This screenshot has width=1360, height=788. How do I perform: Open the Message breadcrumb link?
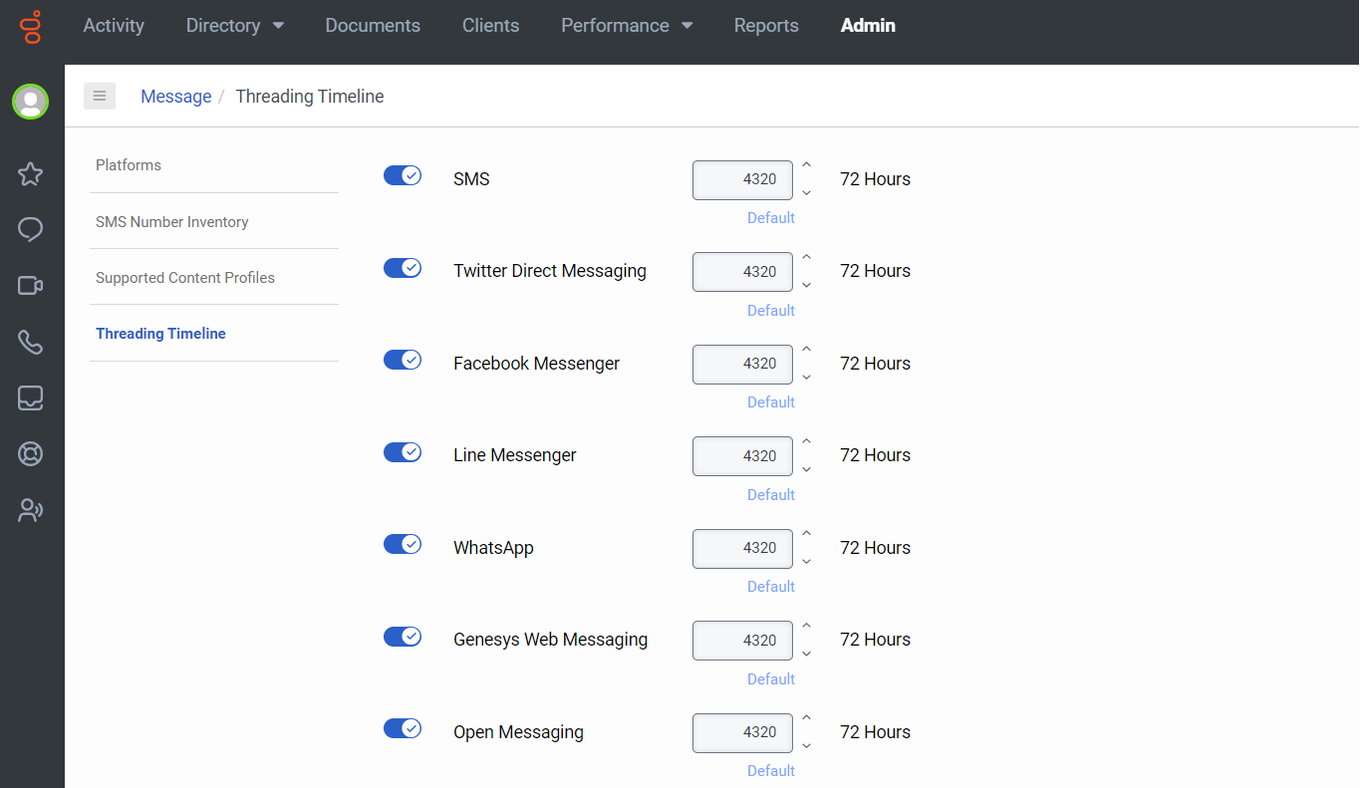(176, 96)
